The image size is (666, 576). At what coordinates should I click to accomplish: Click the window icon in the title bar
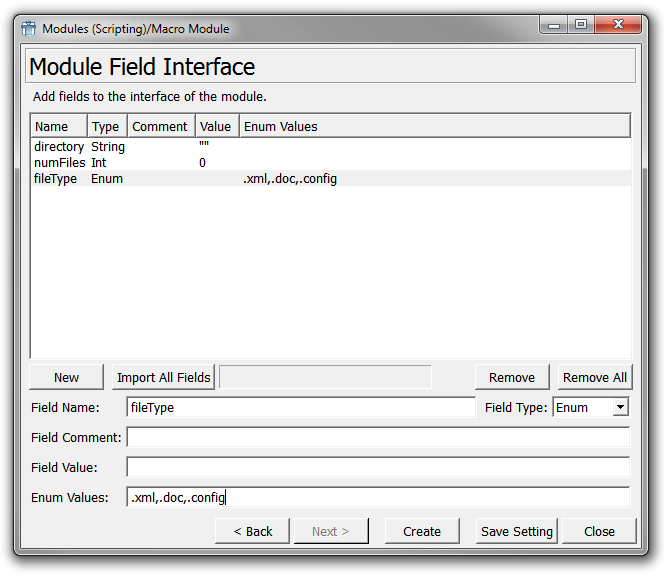point(29,28)
